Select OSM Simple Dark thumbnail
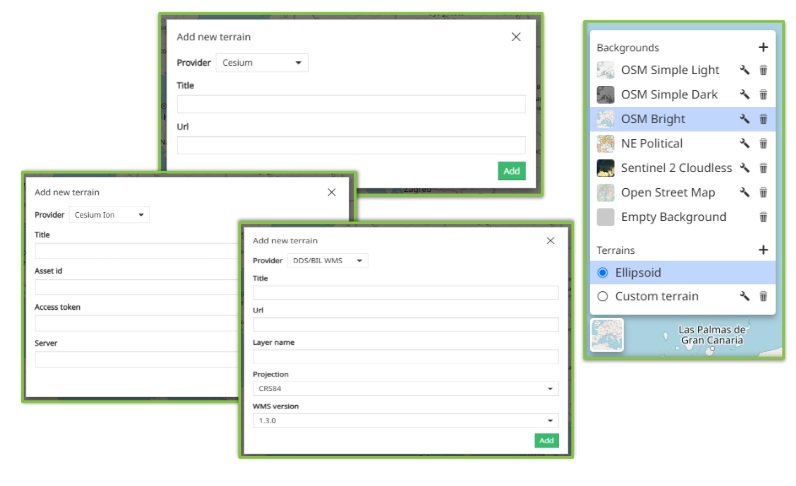Screen dimensions: 796x486 pyautogui.click(x=605, y=94)
